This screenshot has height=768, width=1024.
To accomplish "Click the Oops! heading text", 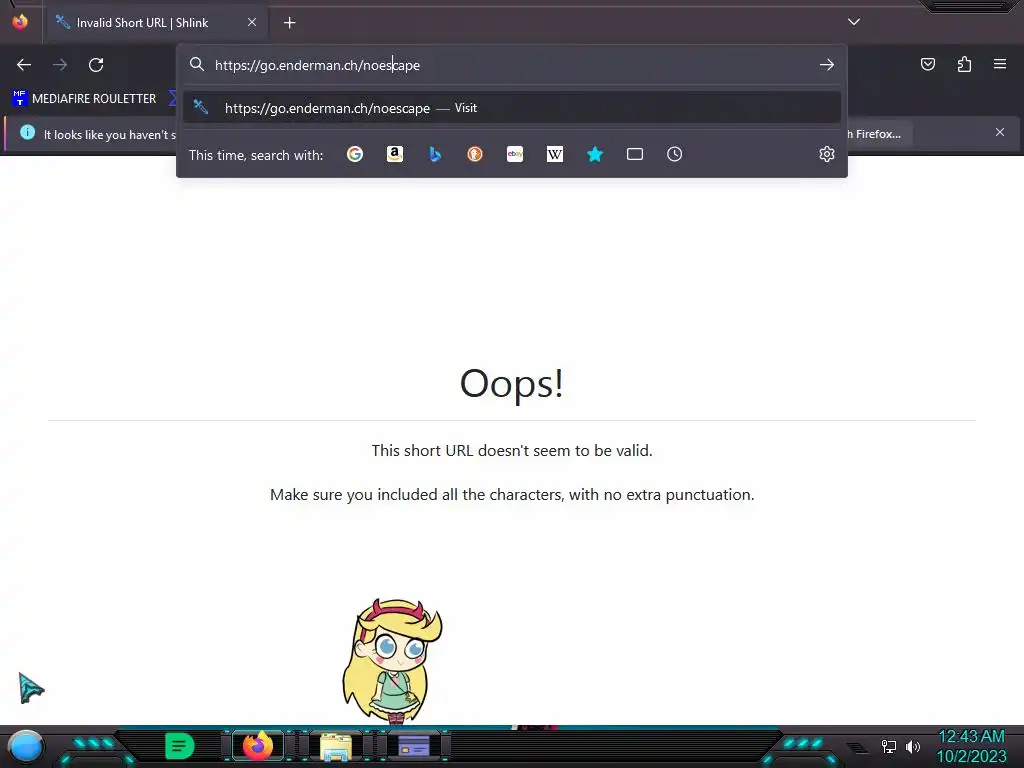I will coord(512,383).
